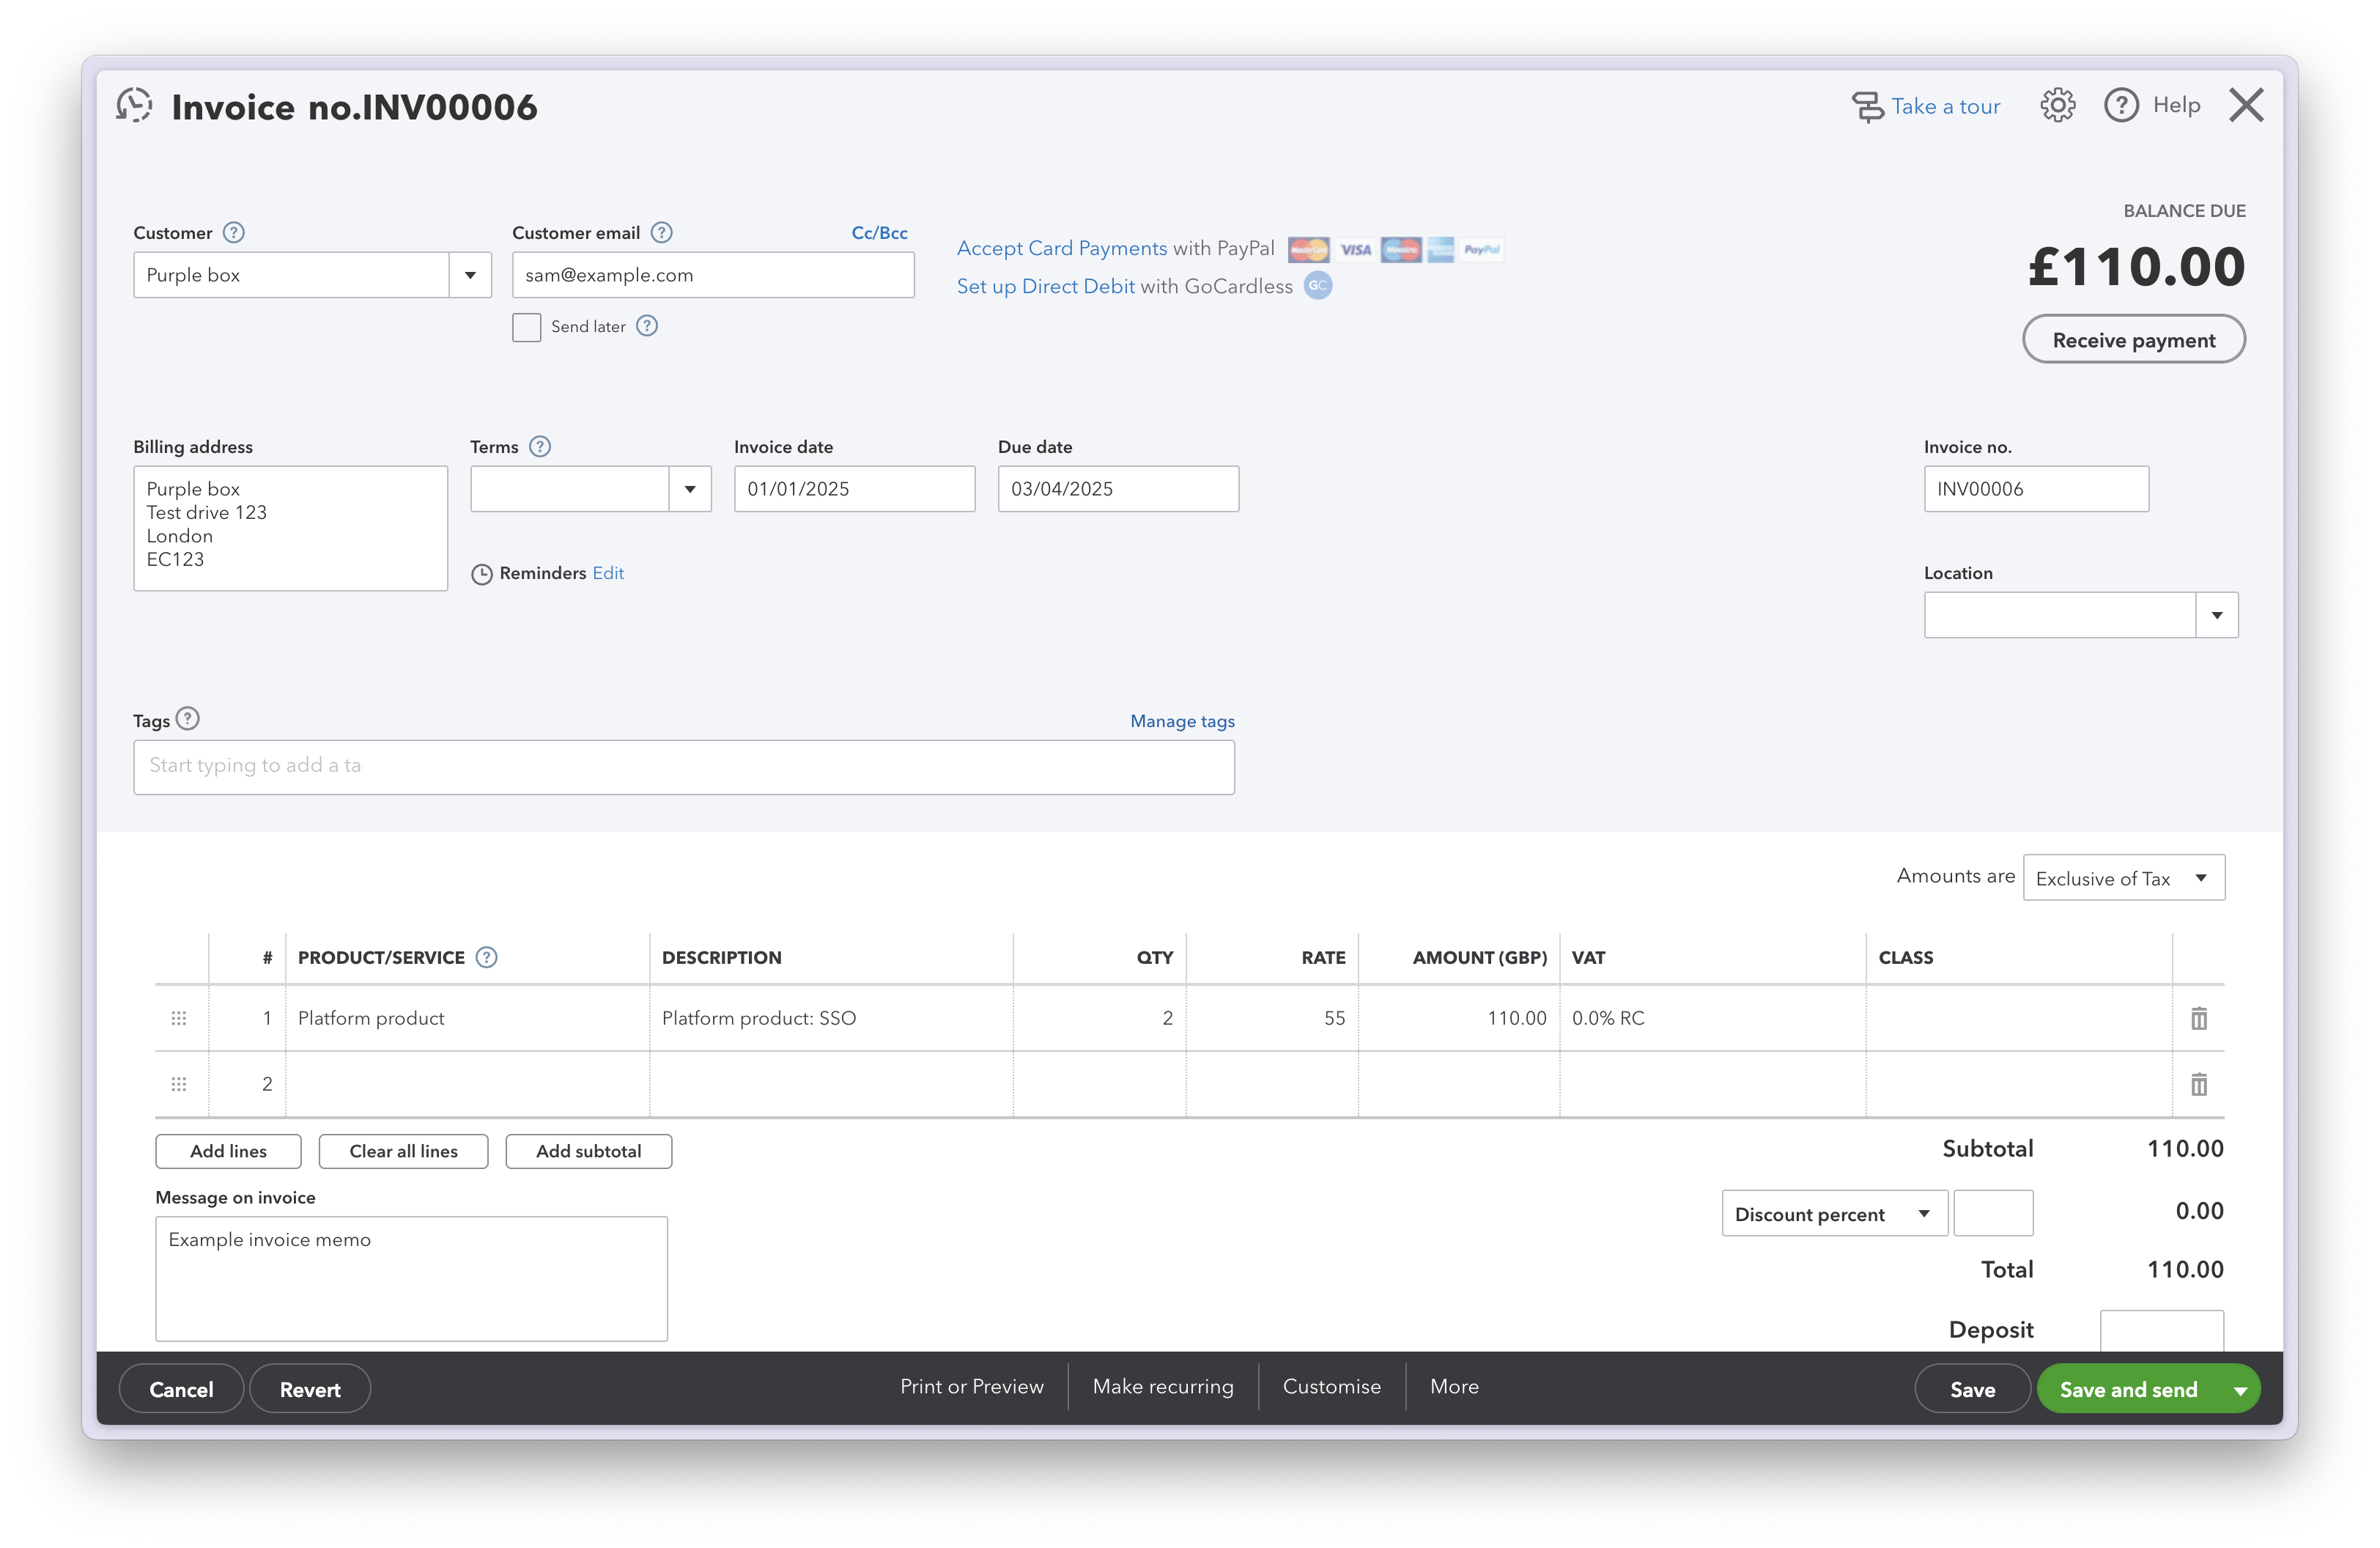Select VAT cell '0.0% RC'
Viewport: 2380px width, 1548px height.
(x=1713, y=1018)
